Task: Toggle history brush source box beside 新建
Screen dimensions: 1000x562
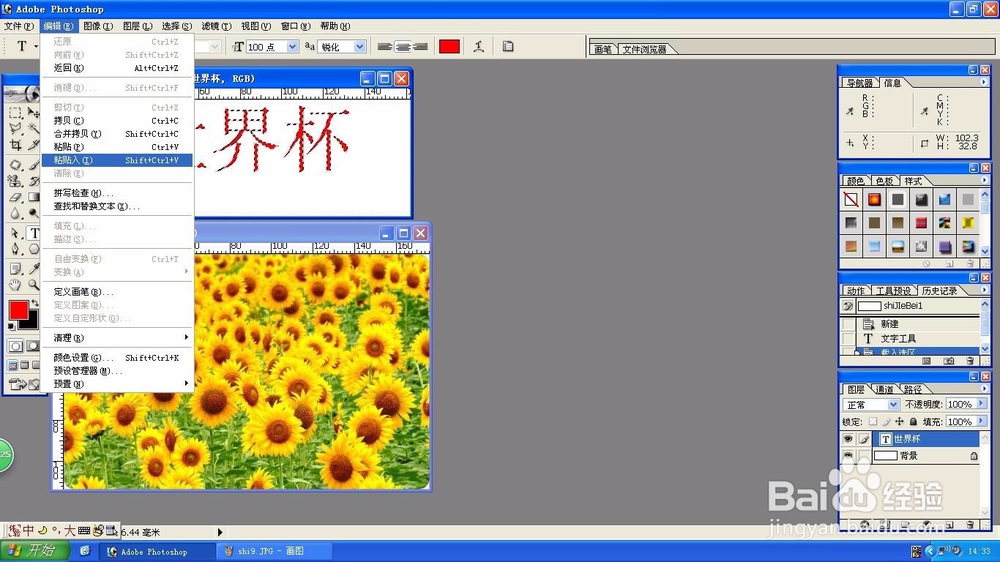Action: (x=848, y=324)
